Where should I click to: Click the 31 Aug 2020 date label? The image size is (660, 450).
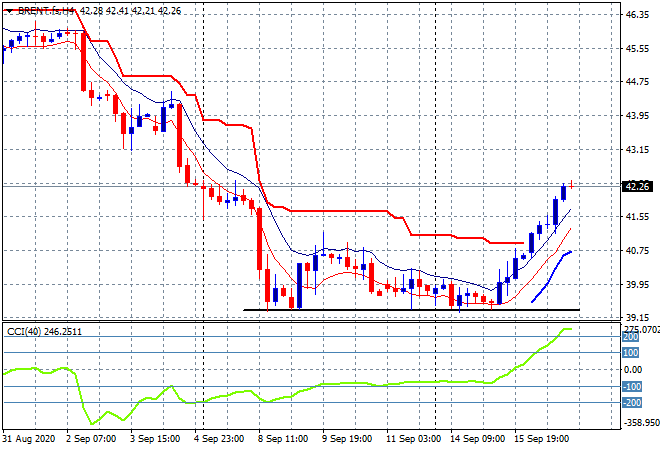pos(29,439)
